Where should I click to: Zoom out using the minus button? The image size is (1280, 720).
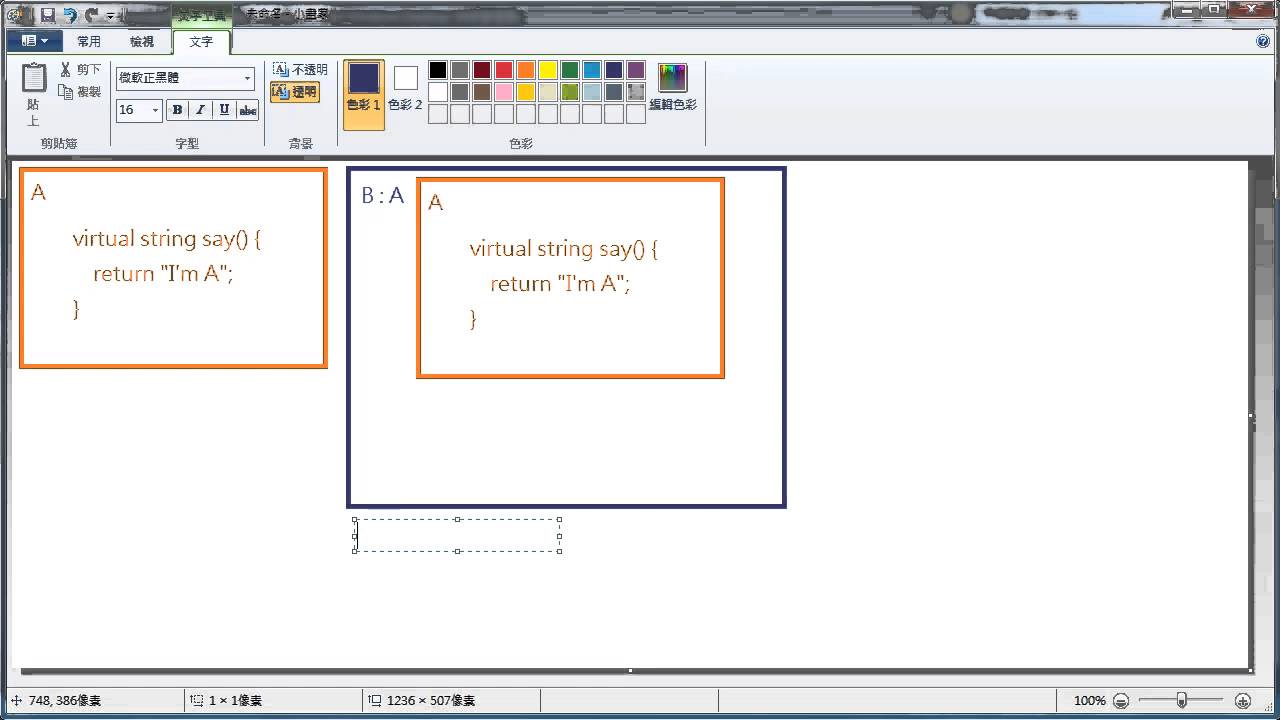1121,701
